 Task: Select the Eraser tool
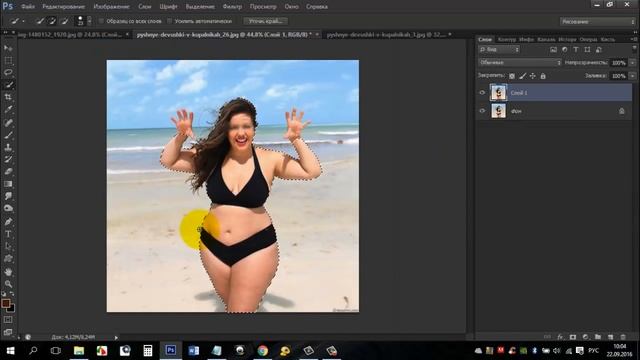(8, 171)
